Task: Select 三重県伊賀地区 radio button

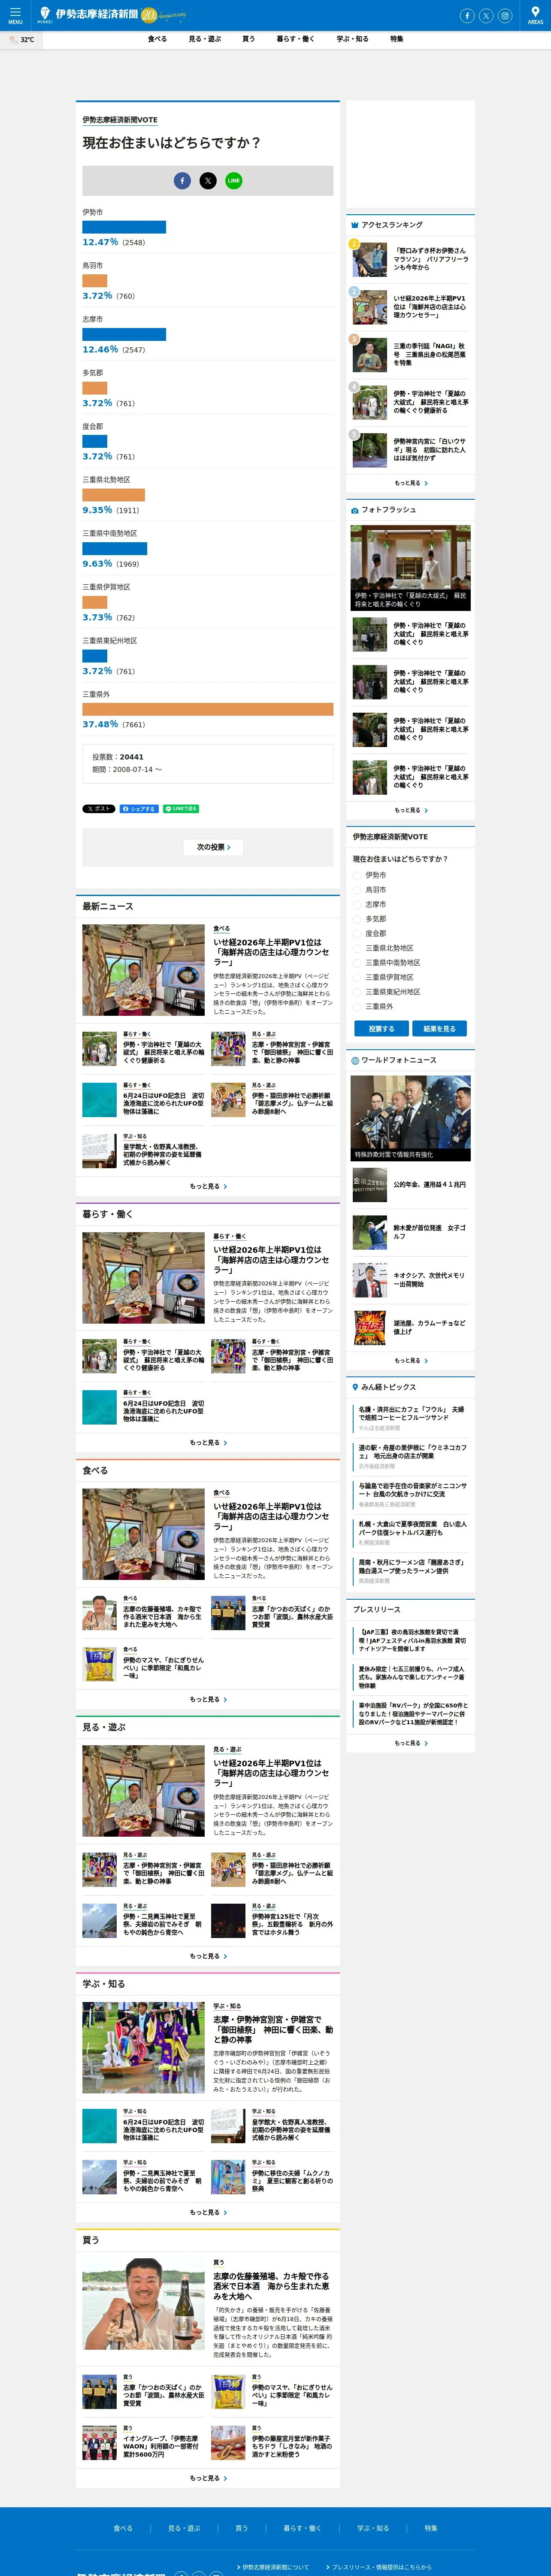Action: (x=357, y=977)
